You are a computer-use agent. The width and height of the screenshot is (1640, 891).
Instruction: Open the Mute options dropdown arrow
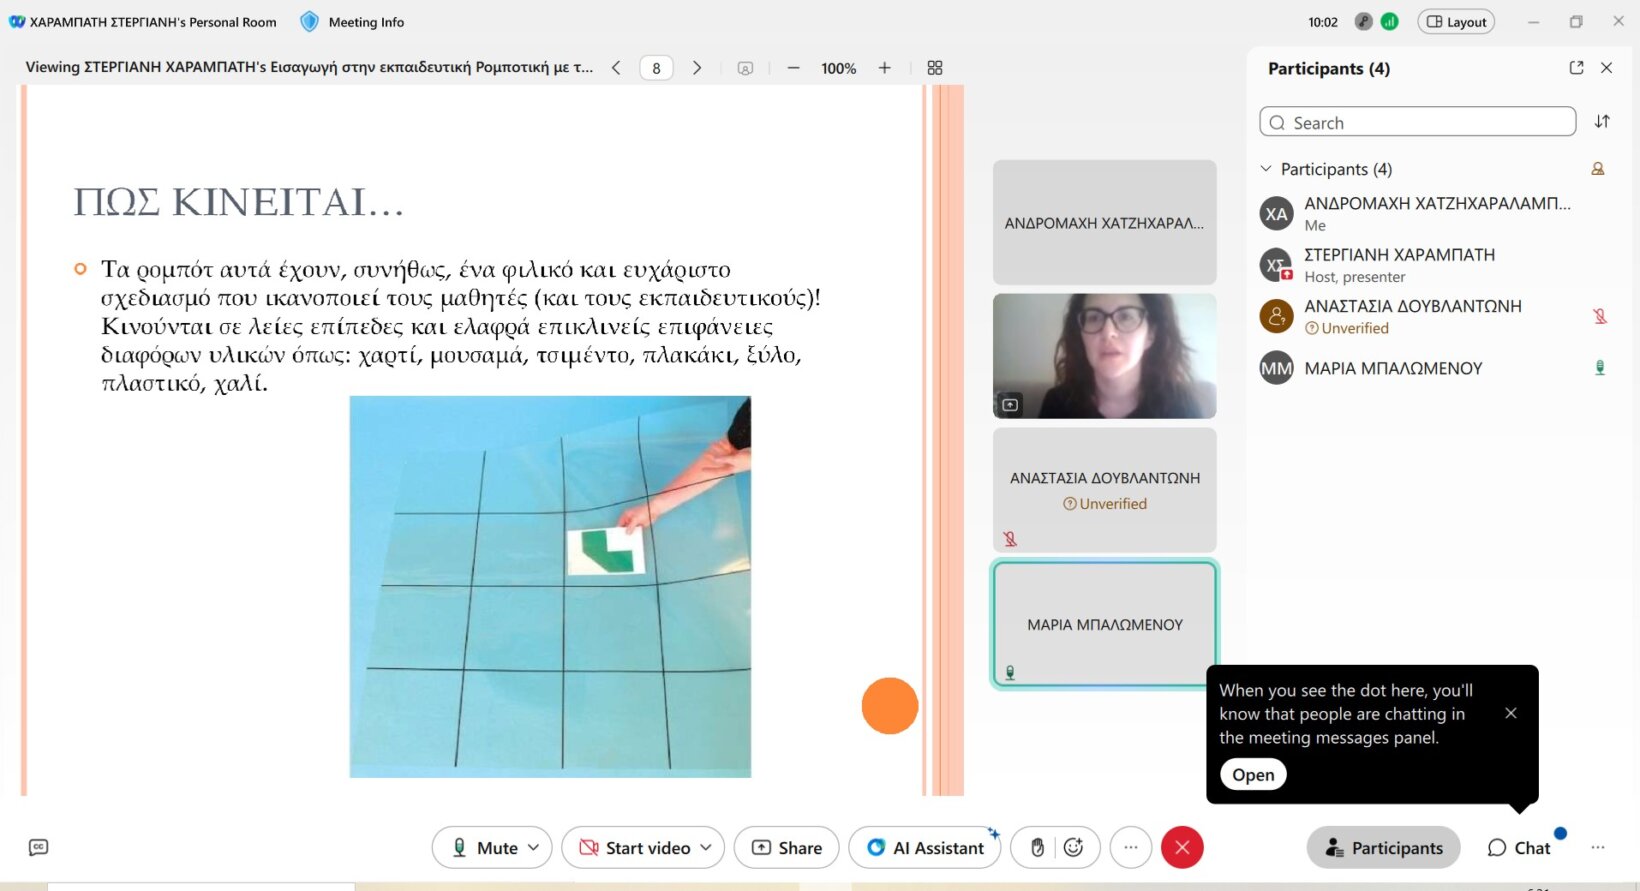pyautogui.click(x=534, y=848)
